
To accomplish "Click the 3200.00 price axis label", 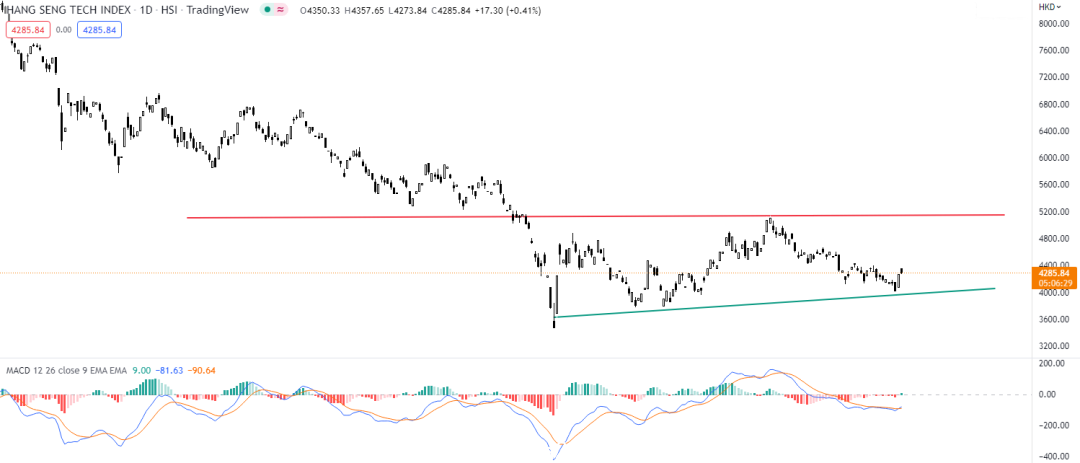I will [1055, 347].
